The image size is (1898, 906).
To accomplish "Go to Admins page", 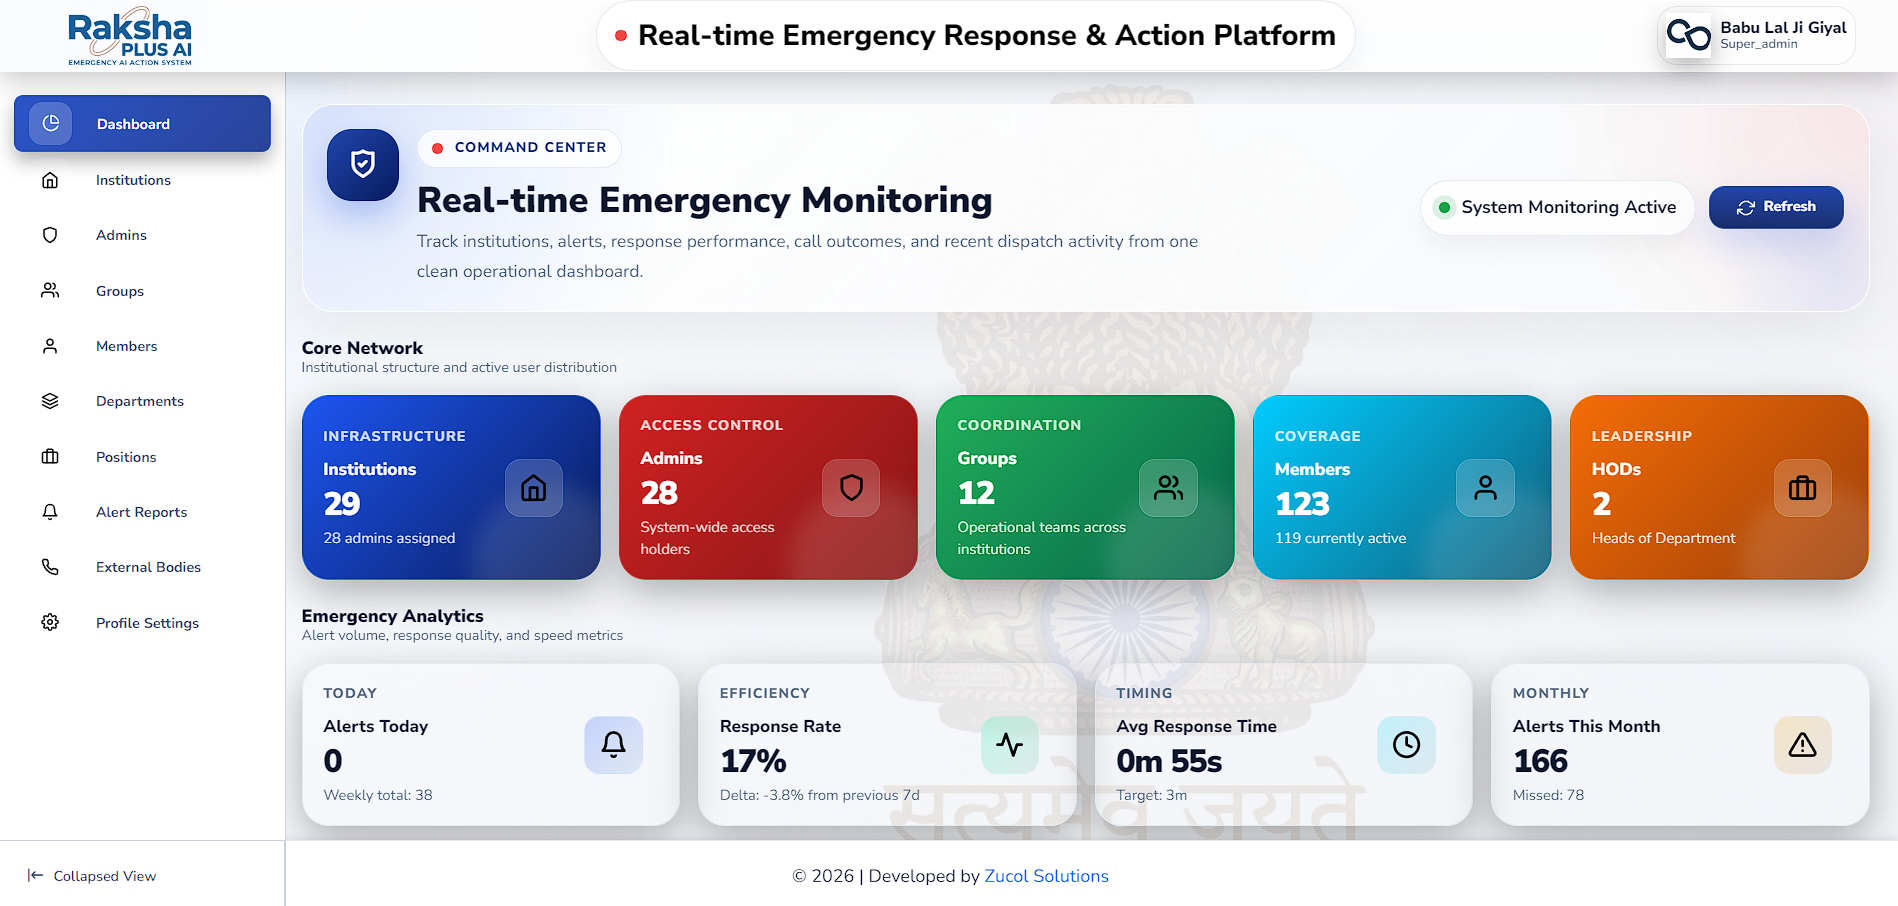I will click(x=142, y=235).
